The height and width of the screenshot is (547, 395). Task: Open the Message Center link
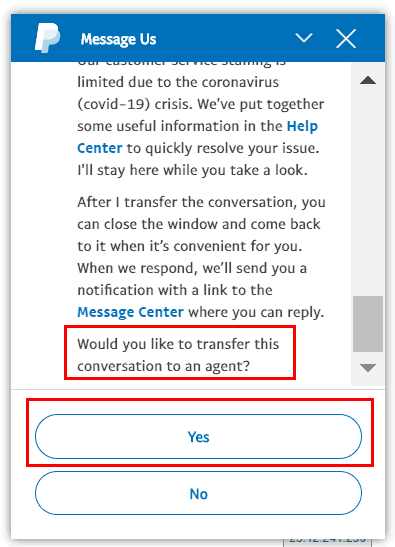(x=130, y=312)
